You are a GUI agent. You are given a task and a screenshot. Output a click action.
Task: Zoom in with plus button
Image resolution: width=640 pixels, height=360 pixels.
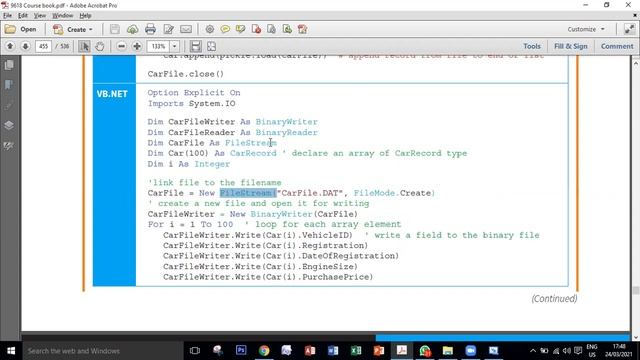[x=137, y=46]
